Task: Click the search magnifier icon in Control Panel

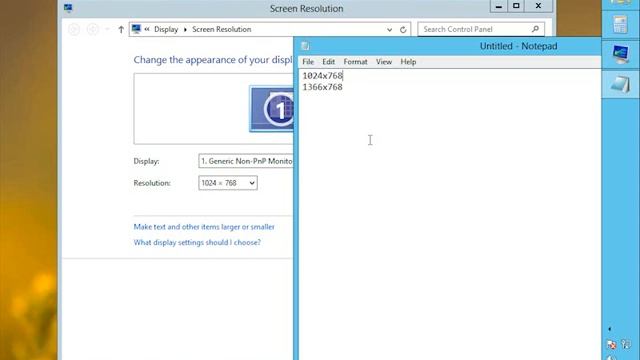Action: coord(535,29)
